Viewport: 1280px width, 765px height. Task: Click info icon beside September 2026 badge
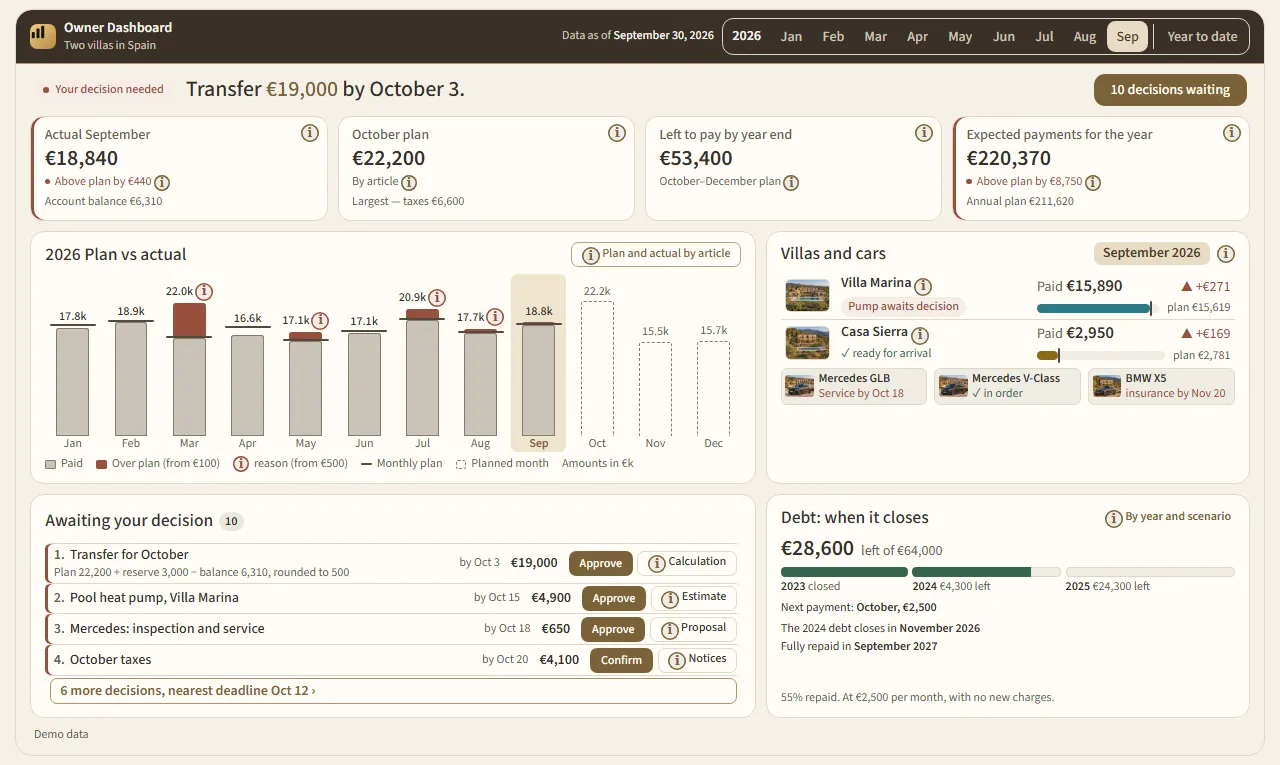coord(1226,253)
